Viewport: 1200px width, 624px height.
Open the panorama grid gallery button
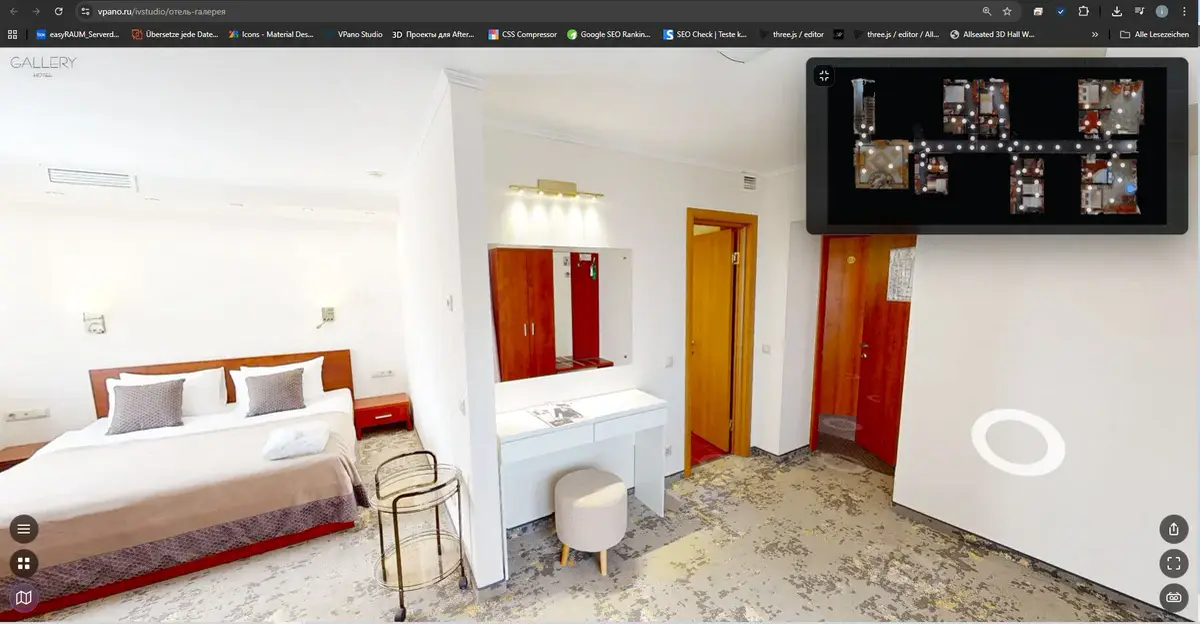[24, 563]
